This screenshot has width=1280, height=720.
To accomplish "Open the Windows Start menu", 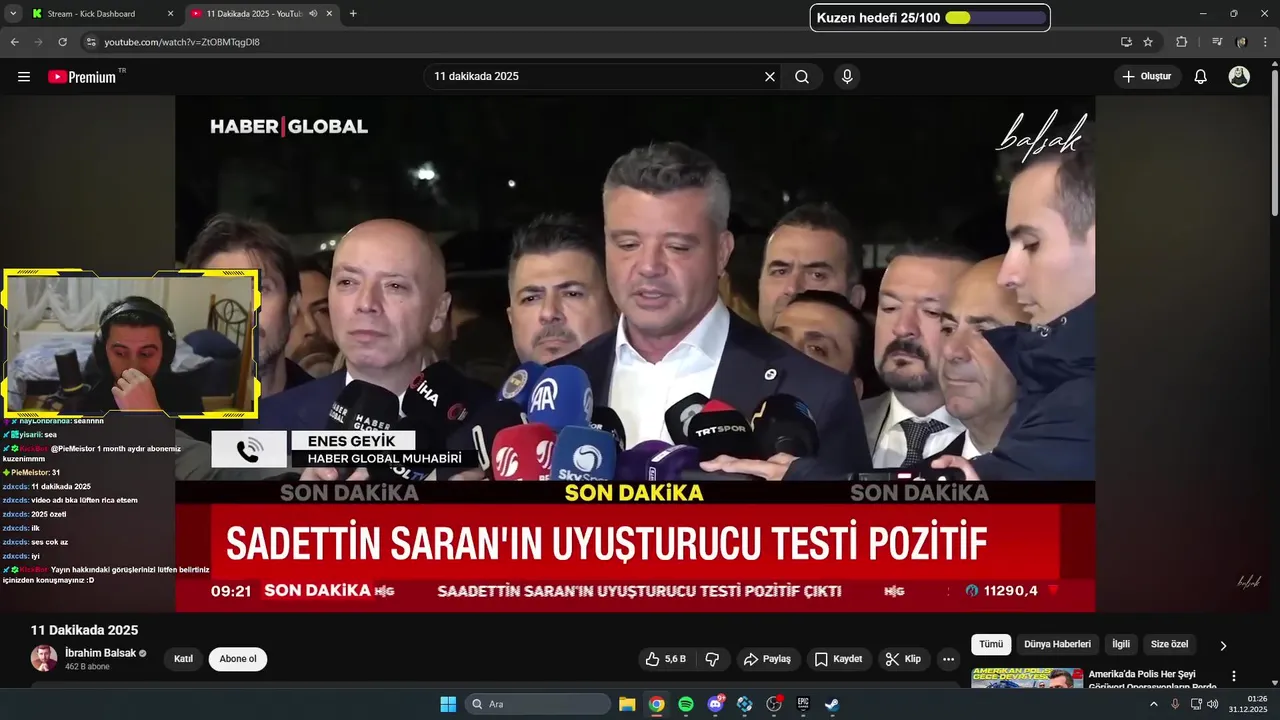I will coord(448,704).
